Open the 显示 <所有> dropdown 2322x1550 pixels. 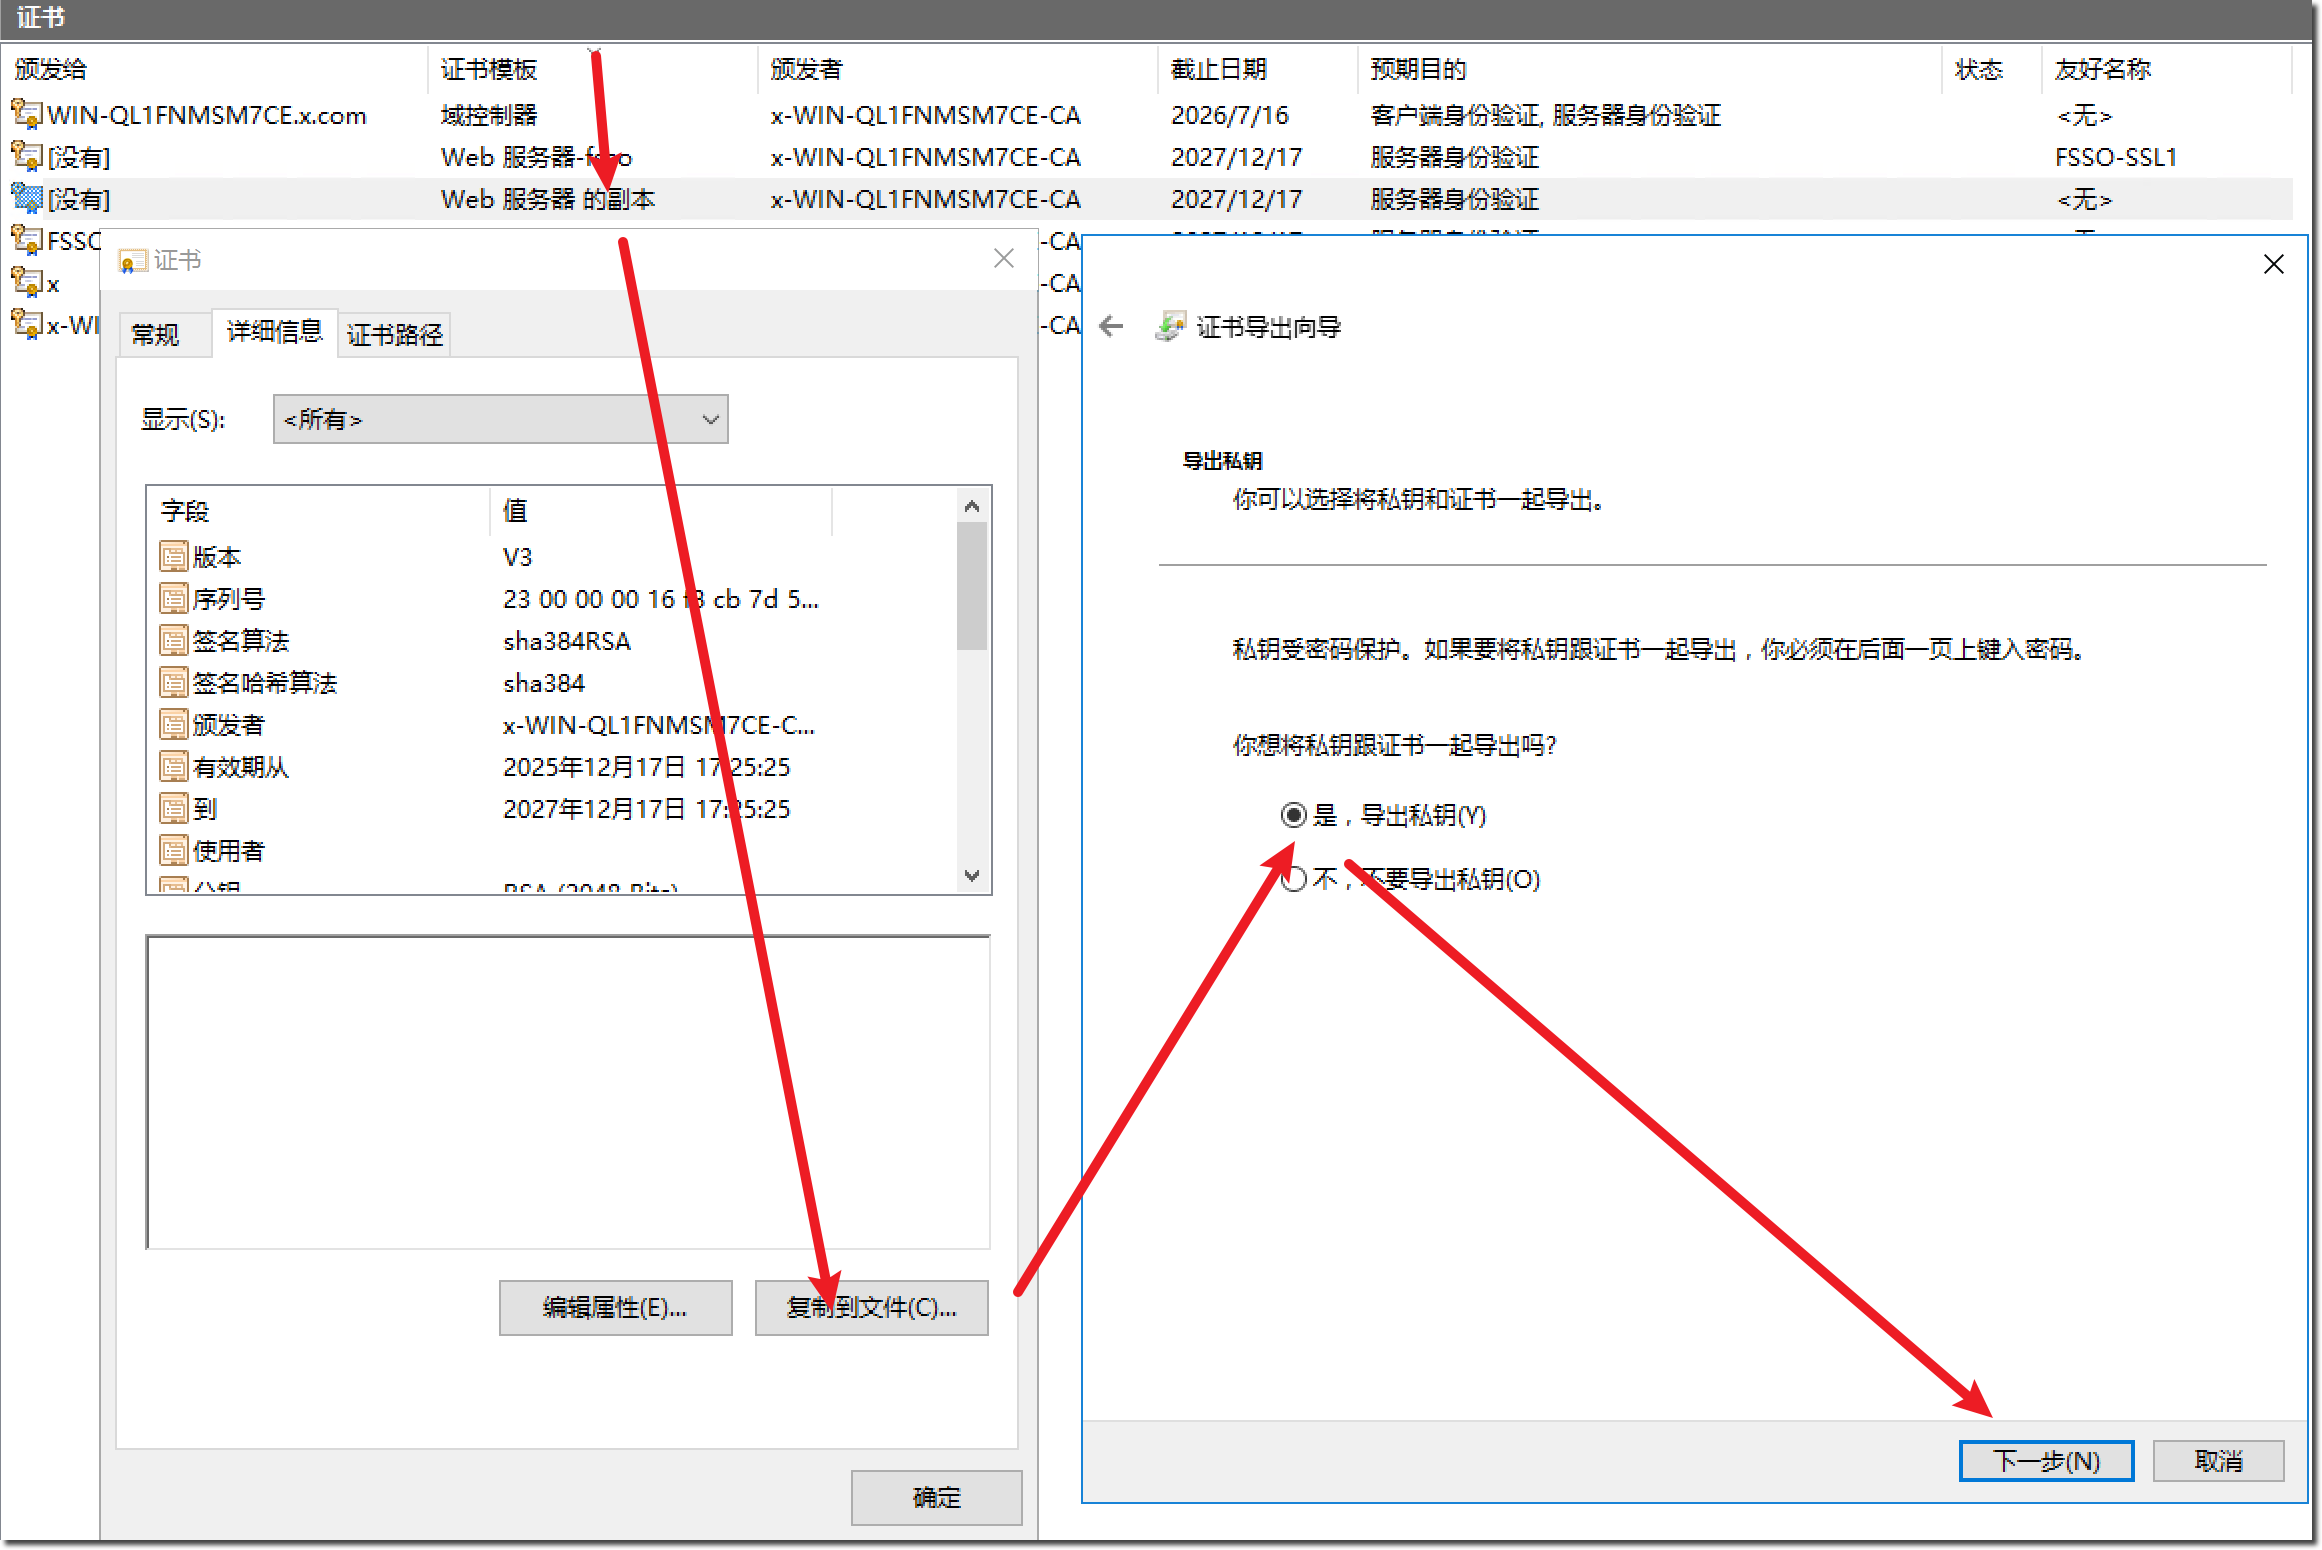(500, 419)
